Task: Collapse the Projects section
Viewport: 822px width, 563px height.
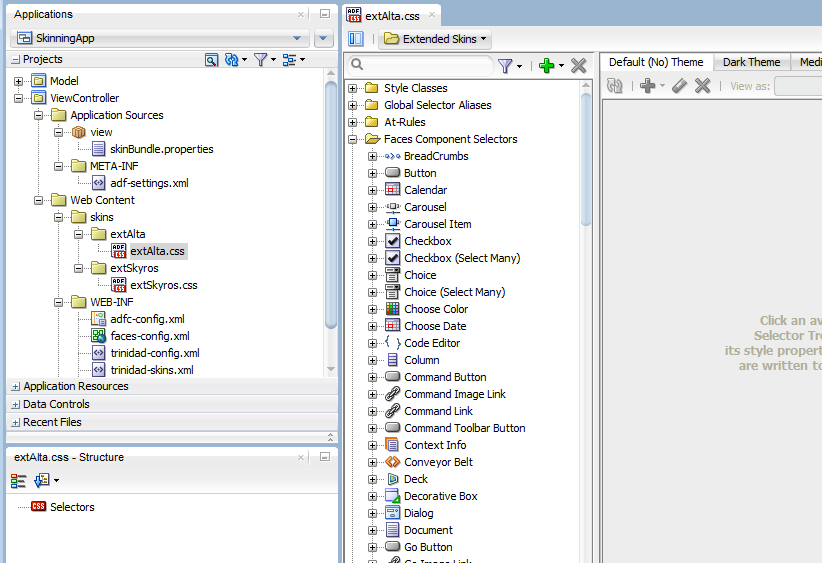Action: (x=16, y=60)
